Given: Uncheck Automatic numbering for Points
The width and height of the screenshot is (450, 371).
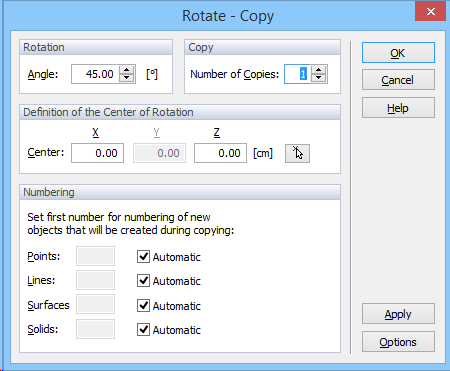Looking at the screenshot, I should click(143, 257).
